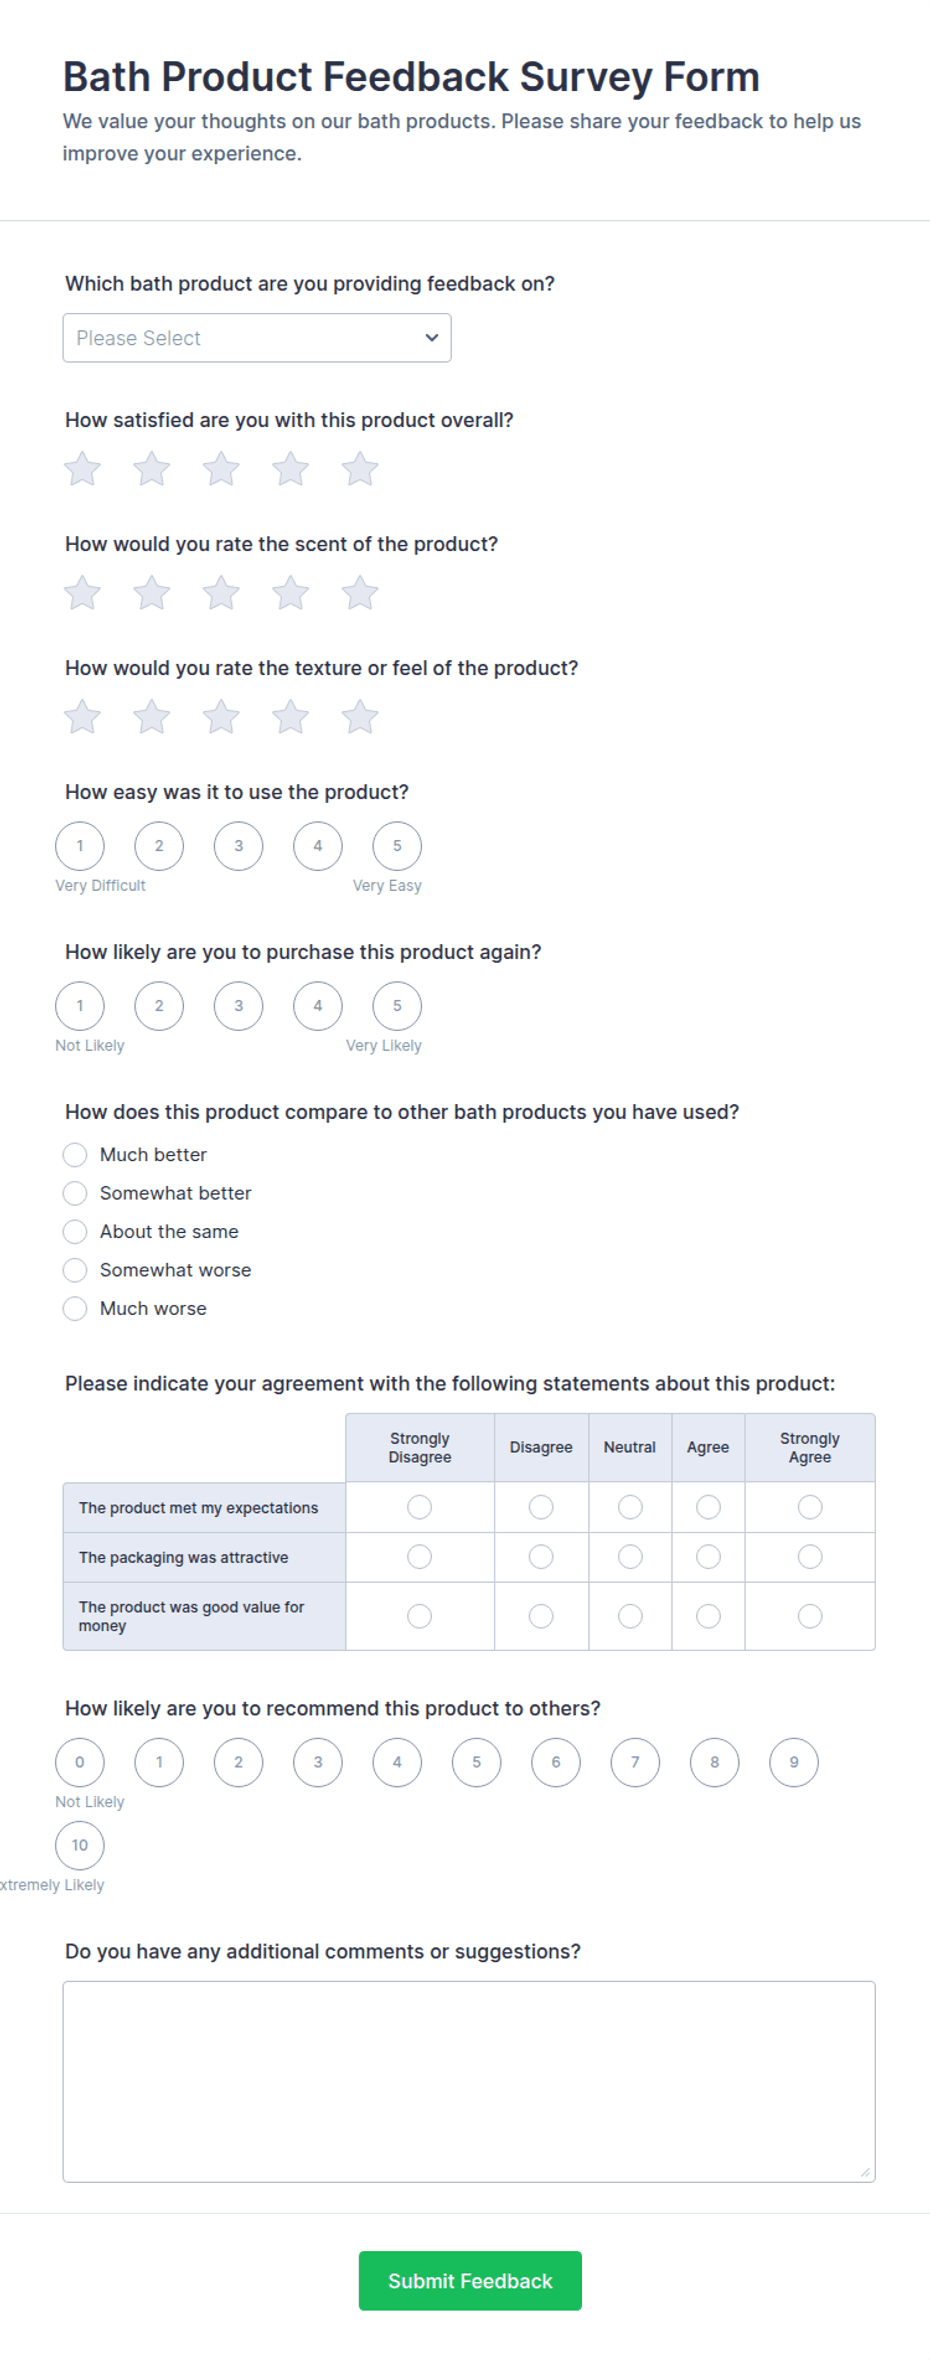The image size is (930, 2360).
Task: Pick the third star for overall satisfaction
Action: pyautogui.click(x=221, y=469)
